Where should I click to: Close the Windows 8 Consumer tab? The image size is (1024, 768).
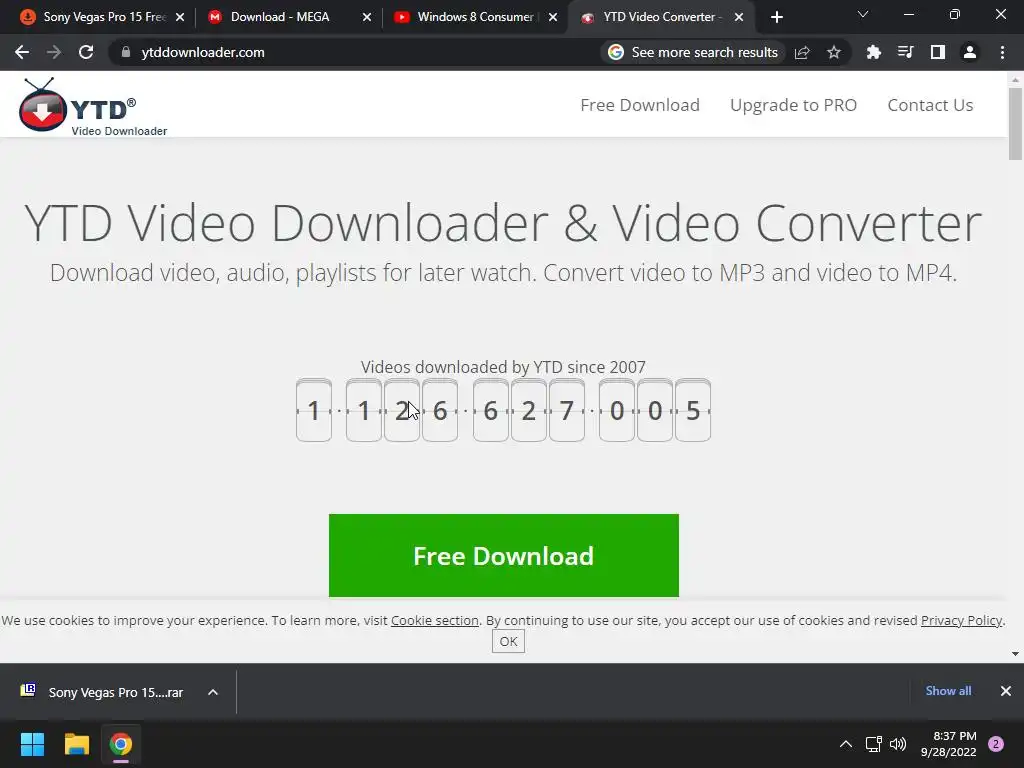coord(553,18)
